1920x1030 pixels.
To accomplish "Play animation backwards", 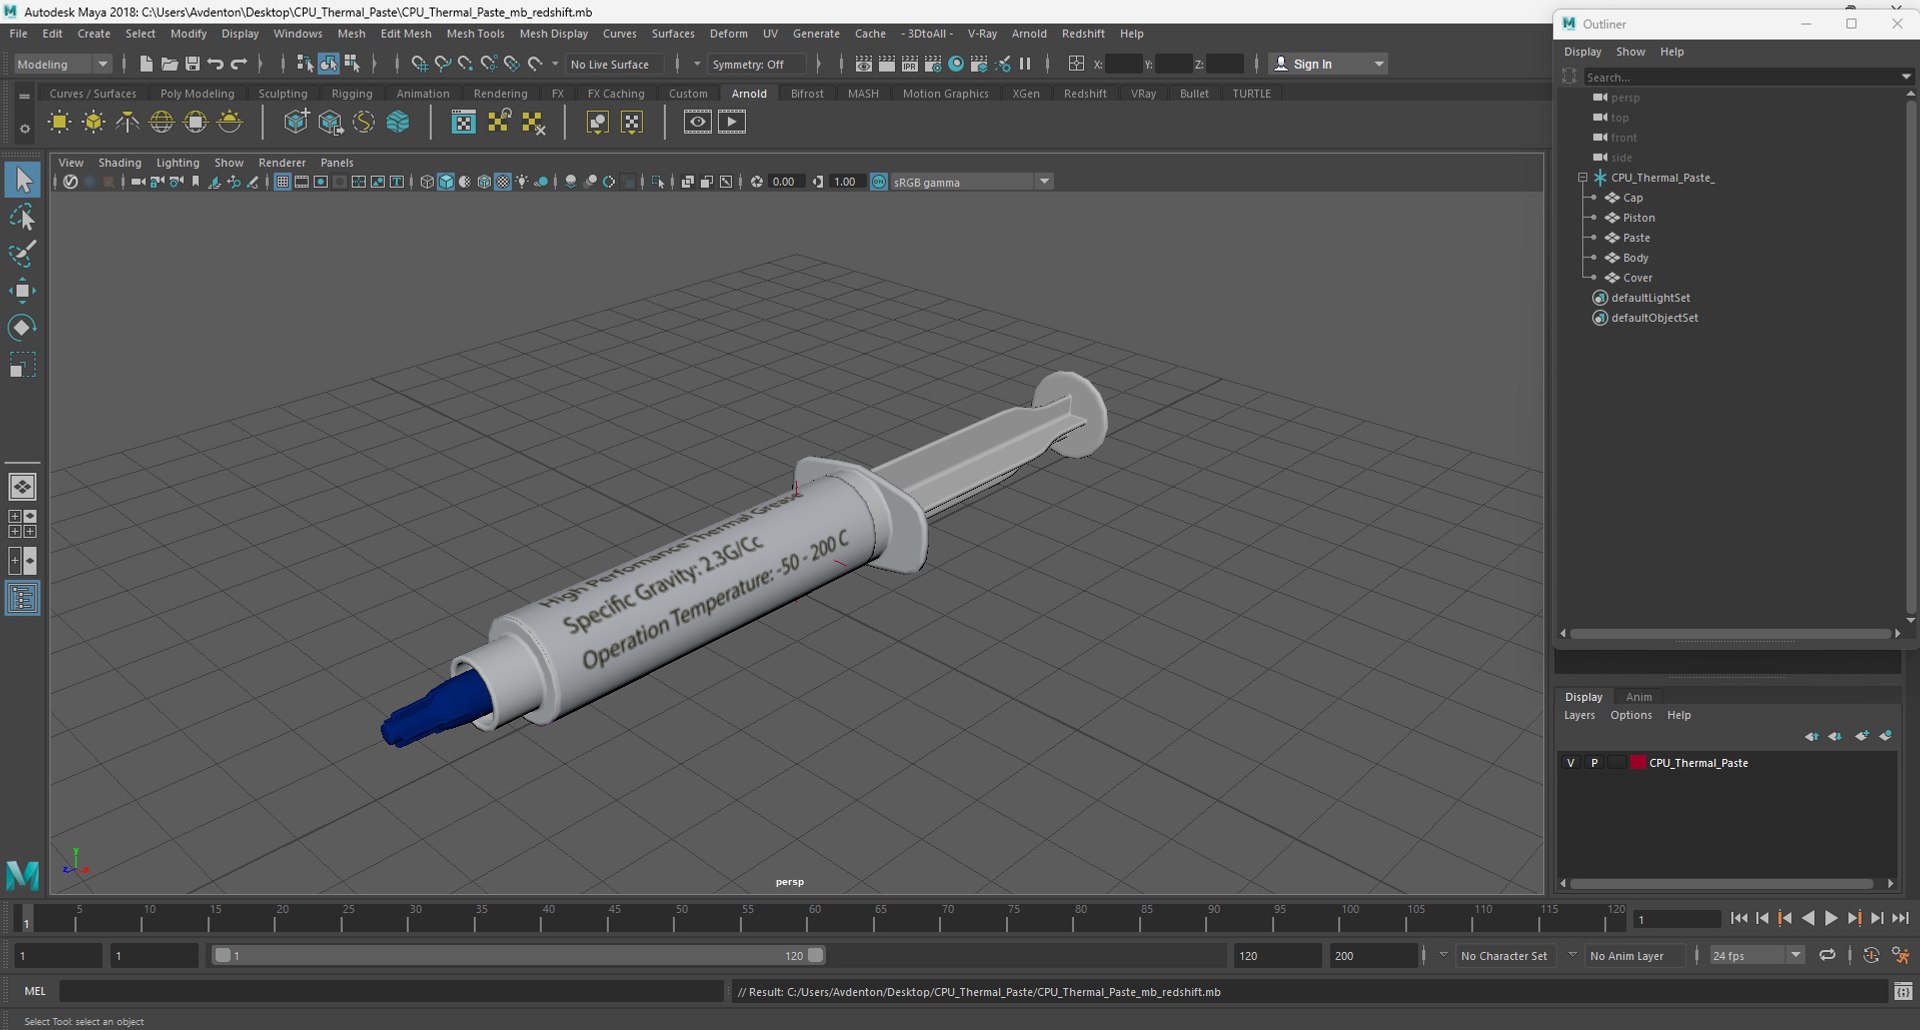I will tap(1808, 918).
